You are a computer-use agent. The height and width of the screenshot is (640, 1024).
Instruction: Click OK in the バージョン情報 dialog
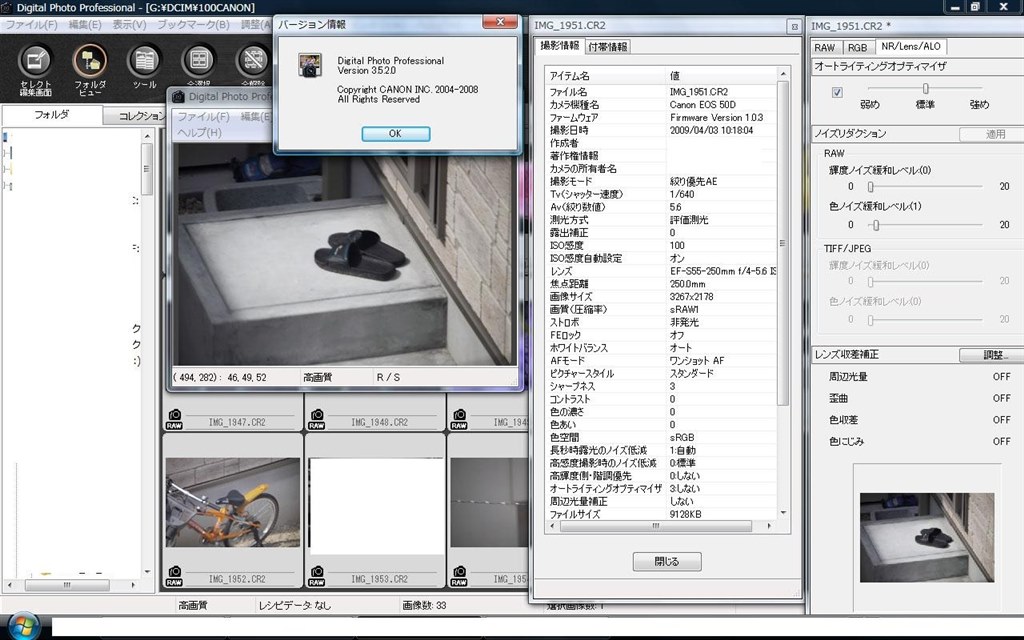click(396, 133)
